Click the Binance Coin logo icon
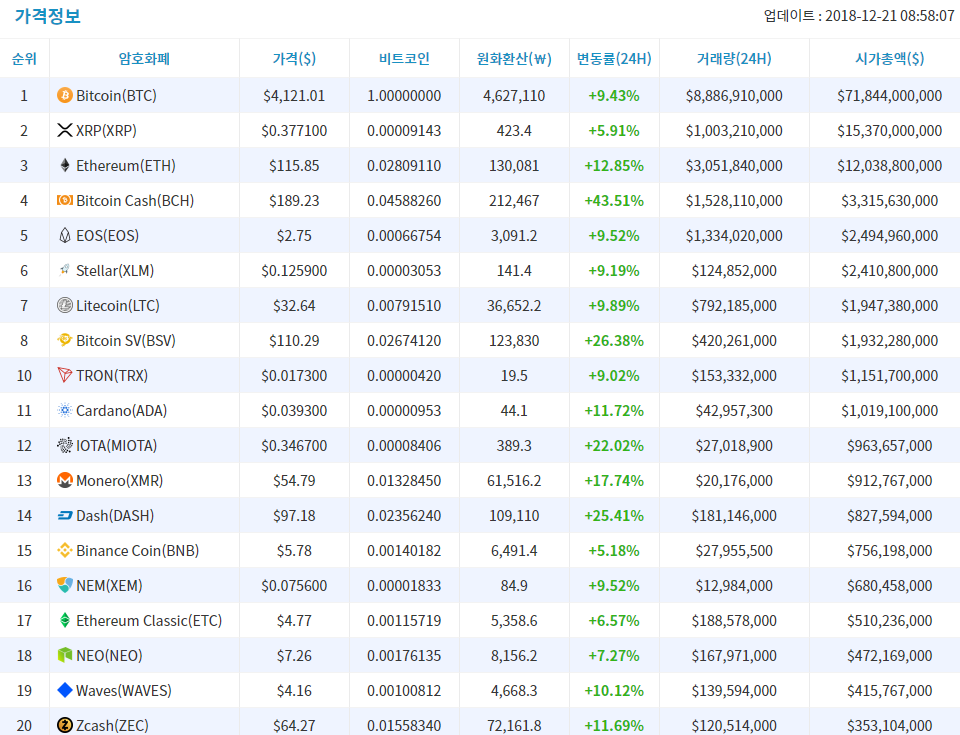 pyautogui.click(x=64, y=551)
